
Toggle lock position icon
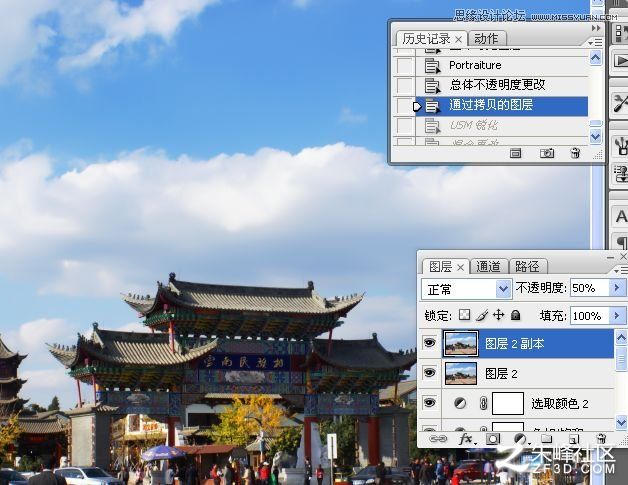[498, 315]
